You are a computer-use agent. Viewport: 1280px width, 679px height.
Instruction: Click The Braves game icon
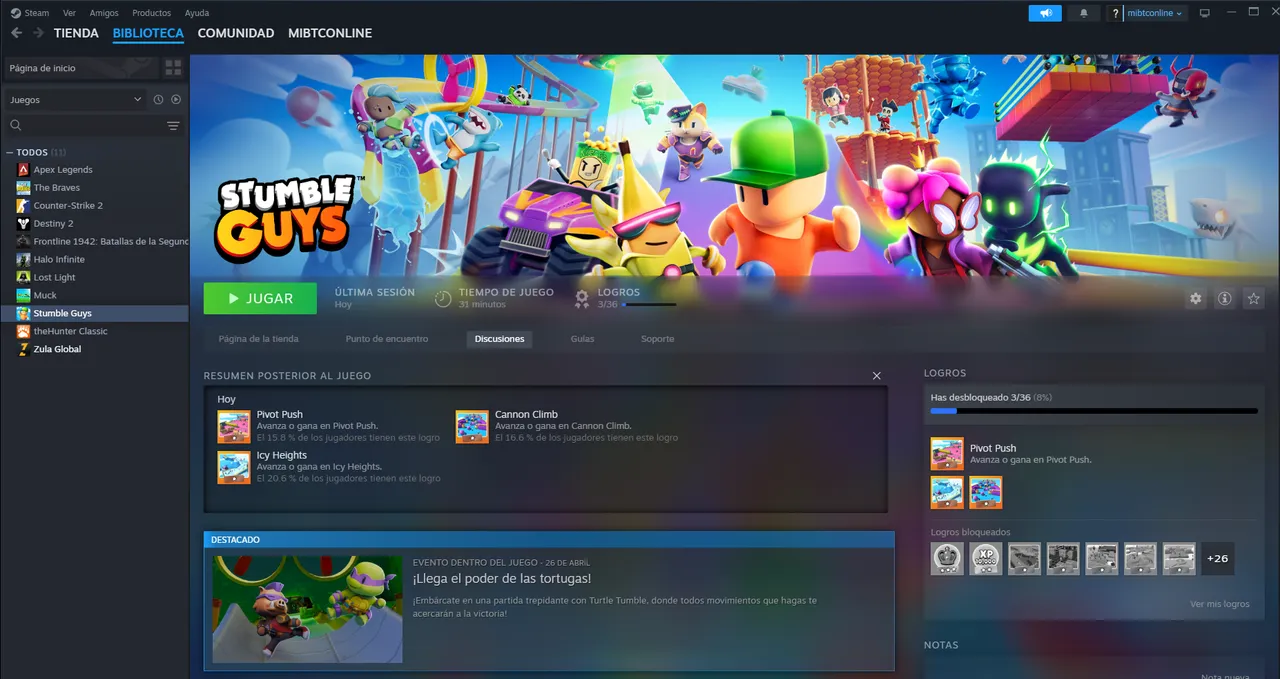23,188
